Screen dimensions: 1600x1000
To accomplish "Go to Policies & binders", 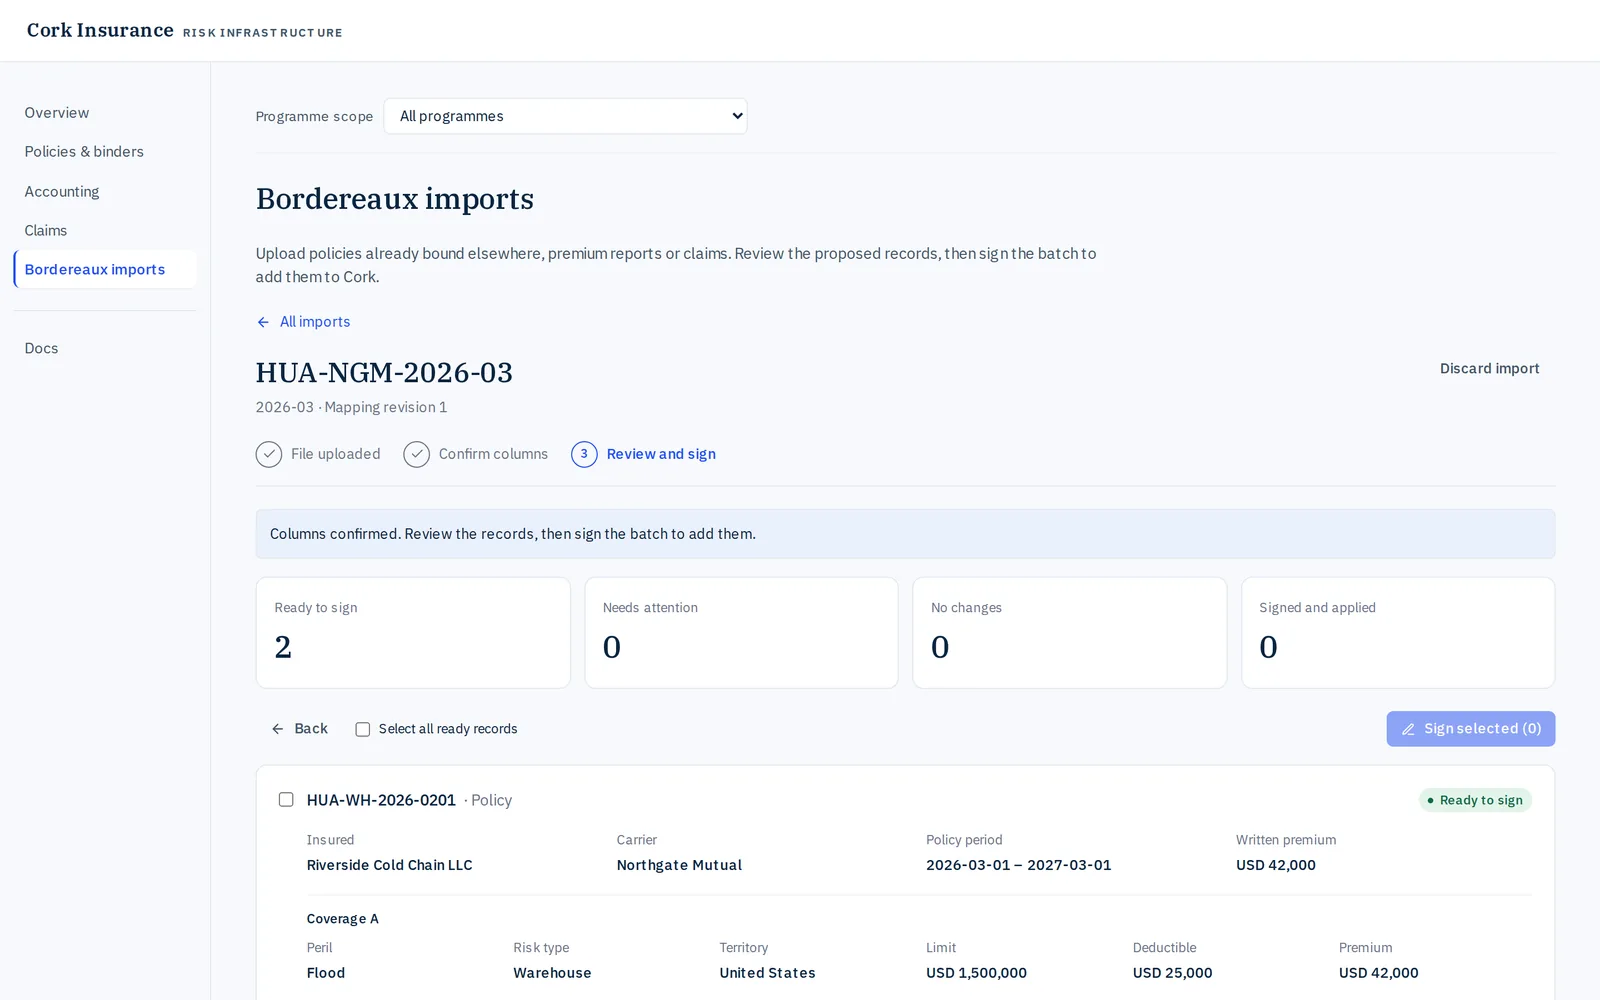I will point(105,152).
